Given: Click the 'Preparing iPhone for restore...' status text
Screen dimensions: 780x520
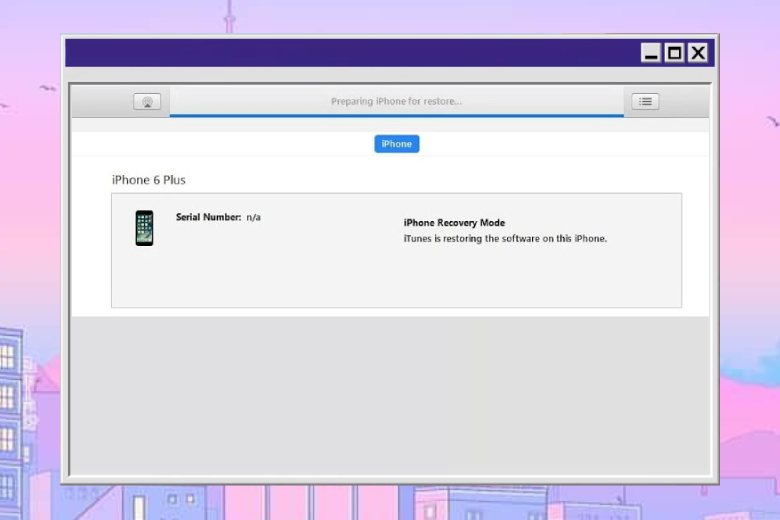Looking at the screenshot, I should pyautogui.click(x=396, y=102).
